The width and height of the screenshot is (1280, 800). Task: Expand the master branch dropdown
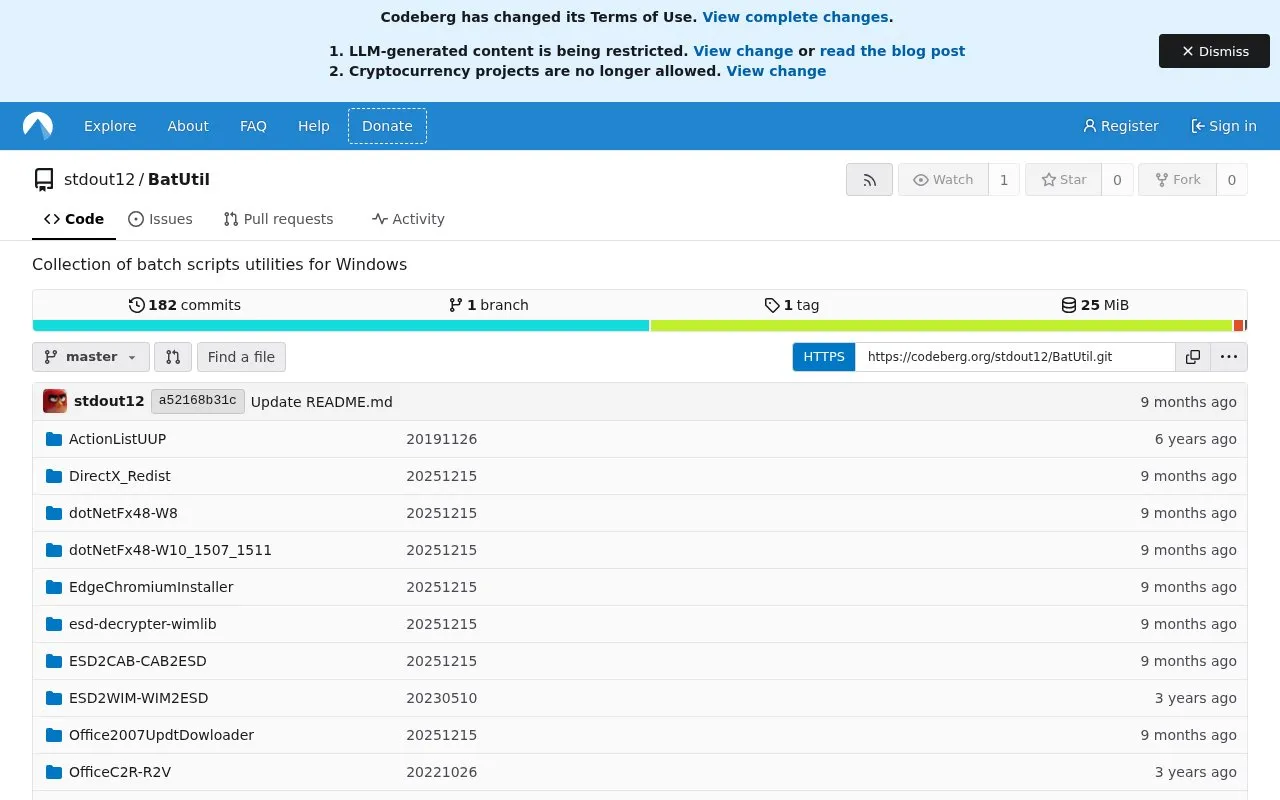click(91, 357)
